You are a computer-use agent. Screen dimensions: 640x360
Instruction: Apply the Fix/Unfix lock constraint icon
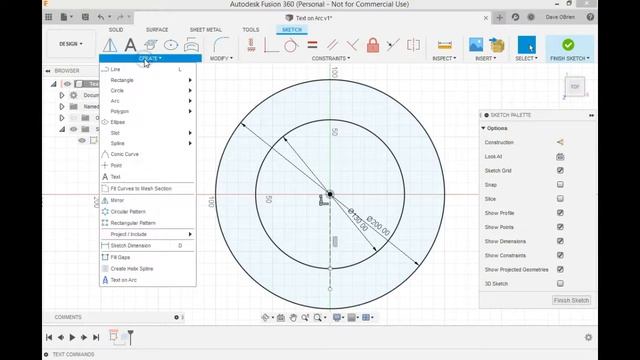(x=373, y=45)
